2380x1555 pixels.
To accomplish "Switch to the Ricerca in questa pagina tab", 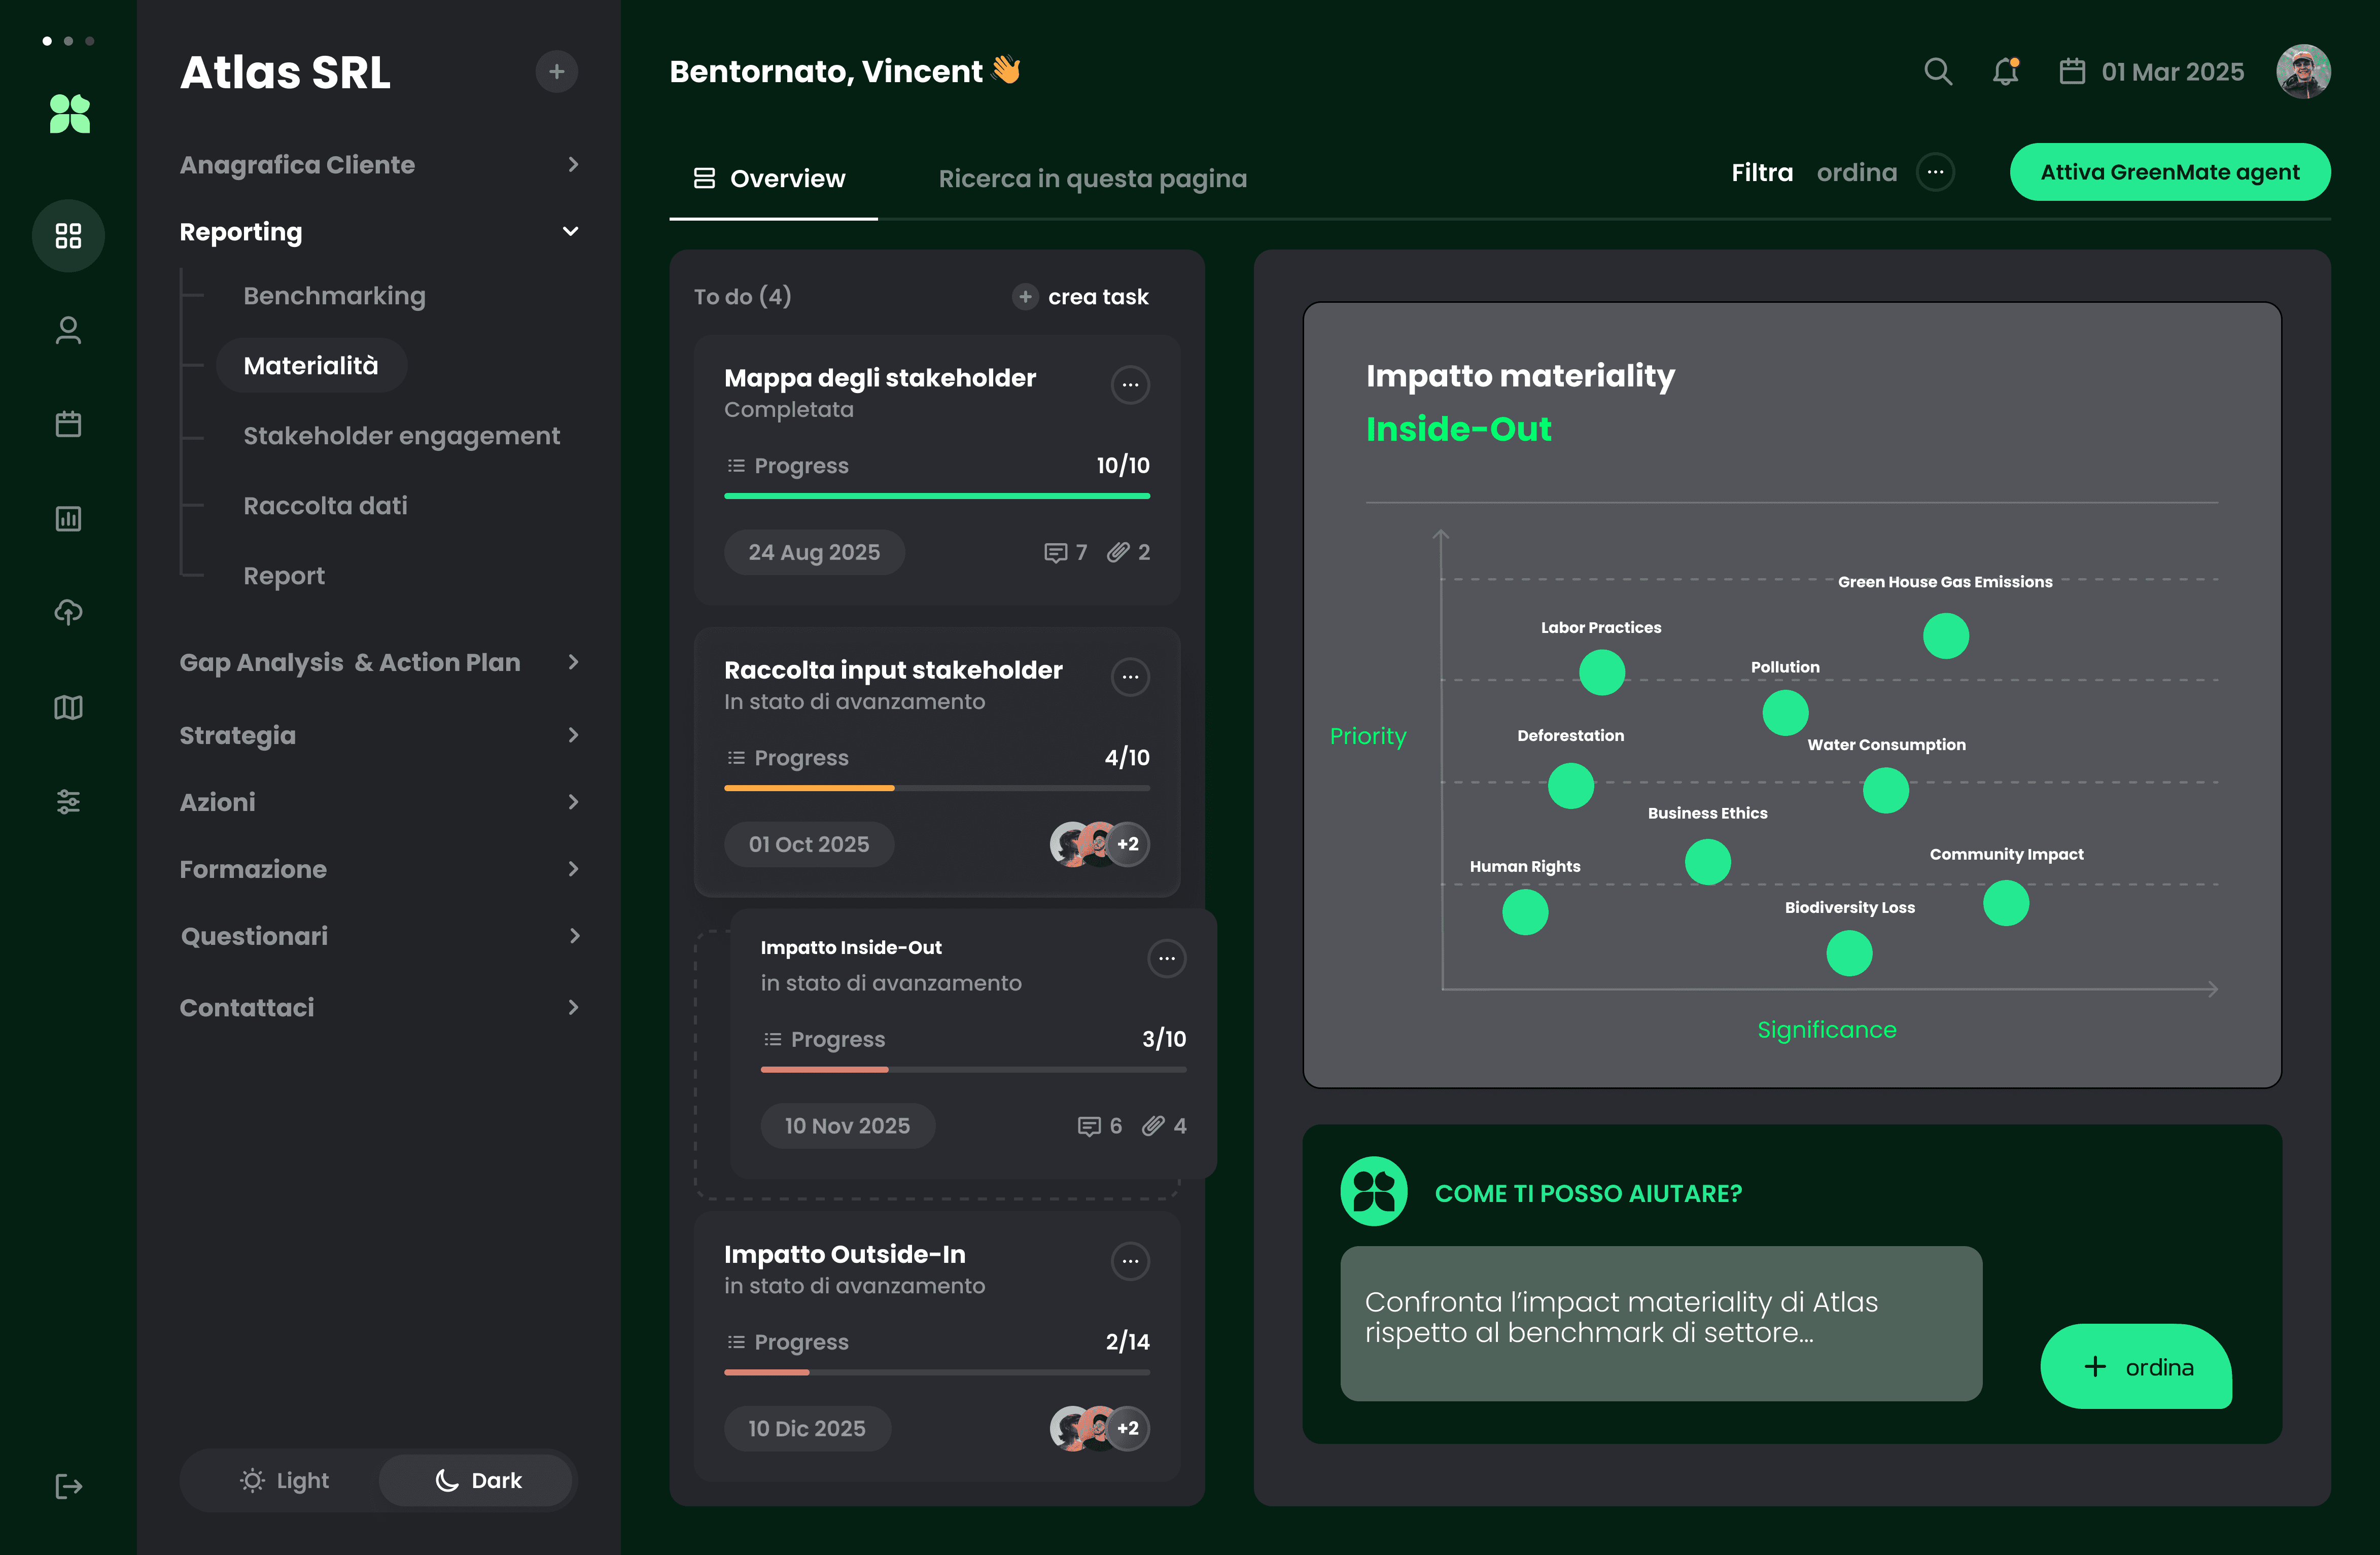I will pos(1092,178).
